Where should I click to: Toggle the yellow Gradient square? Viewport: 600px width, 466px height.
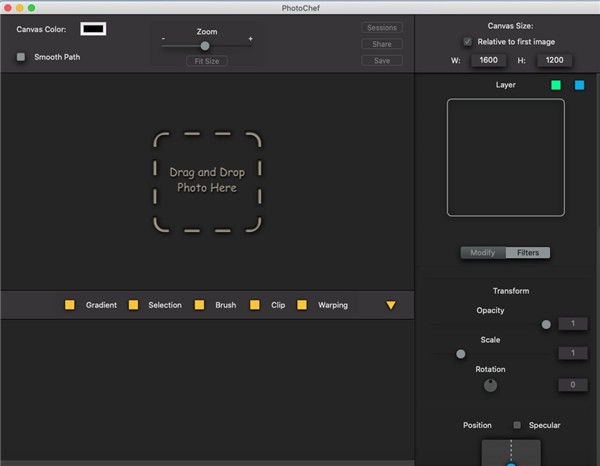[70, 305]
